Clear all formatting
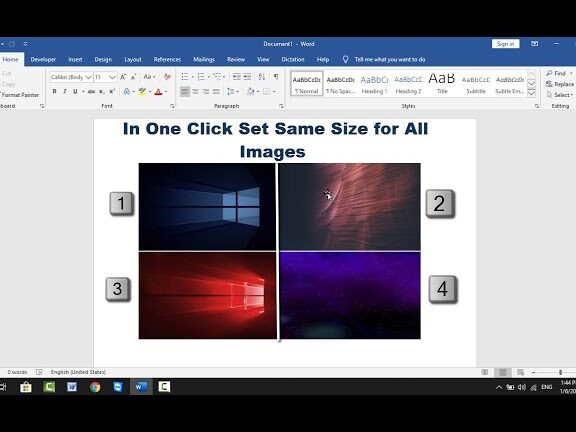The width and height of the screenshot is (576, 432). 167,77
